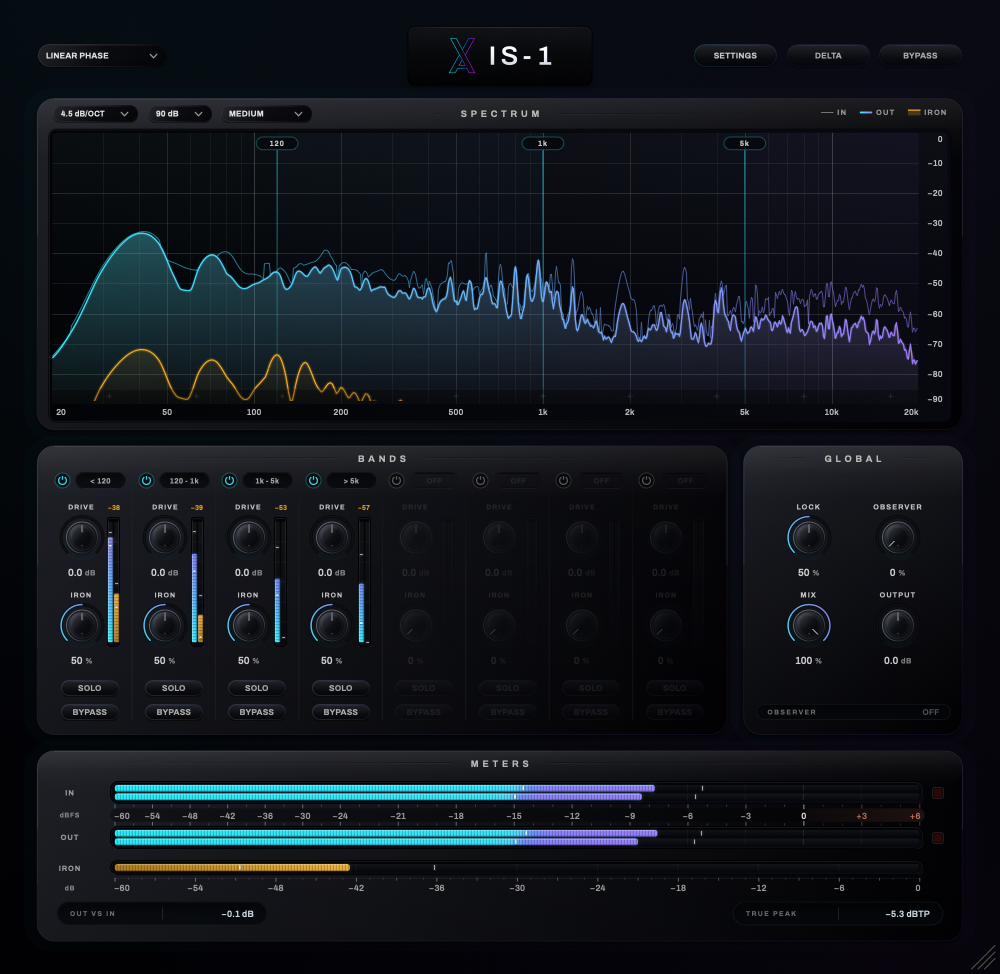Solo the 1k - 5k band
Screen dimensions: 1000x974
[256, 688]
